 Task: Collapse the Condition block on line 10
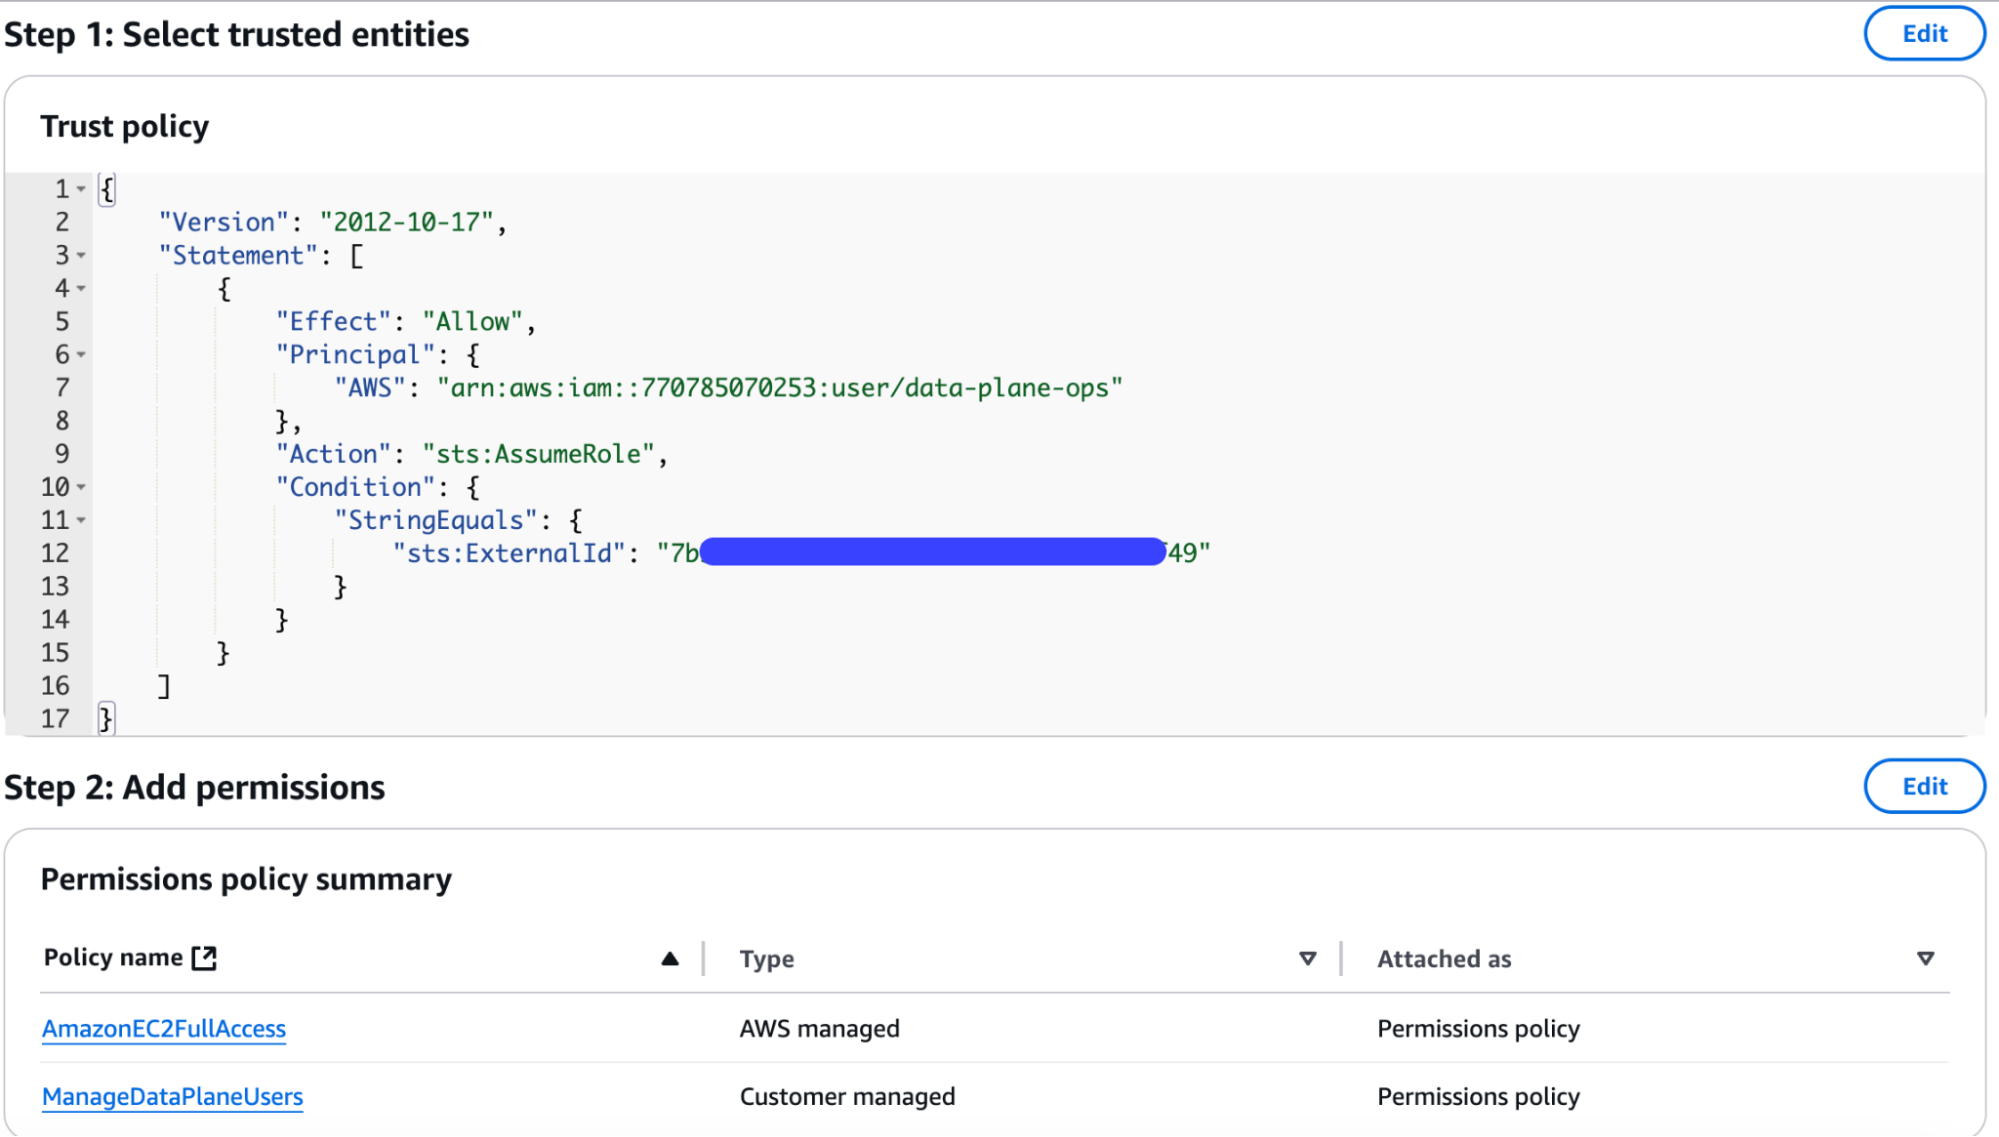[79, 487]
